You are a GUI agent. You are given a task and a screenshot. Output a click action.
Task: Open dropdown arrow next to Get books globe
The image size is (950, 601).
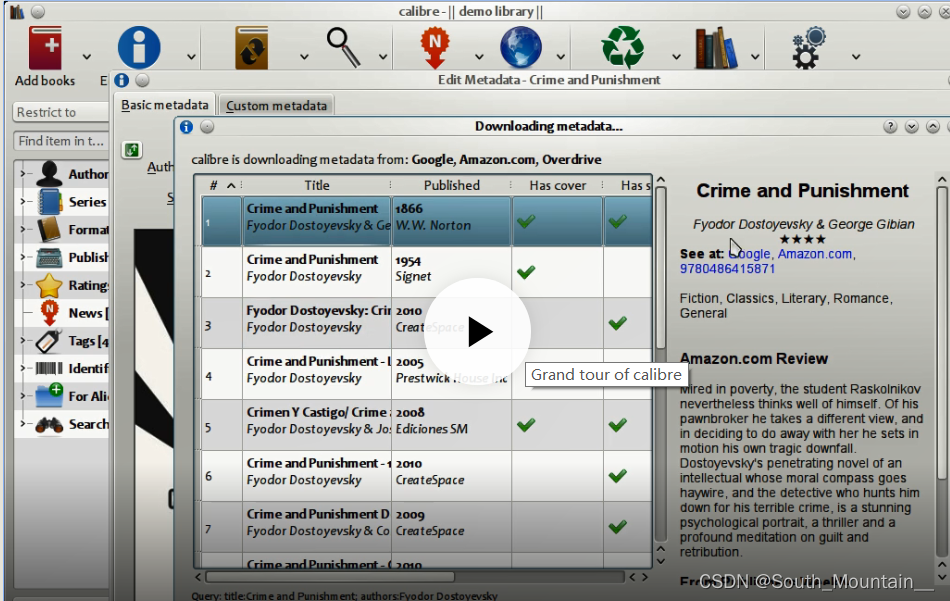[561, 57]
